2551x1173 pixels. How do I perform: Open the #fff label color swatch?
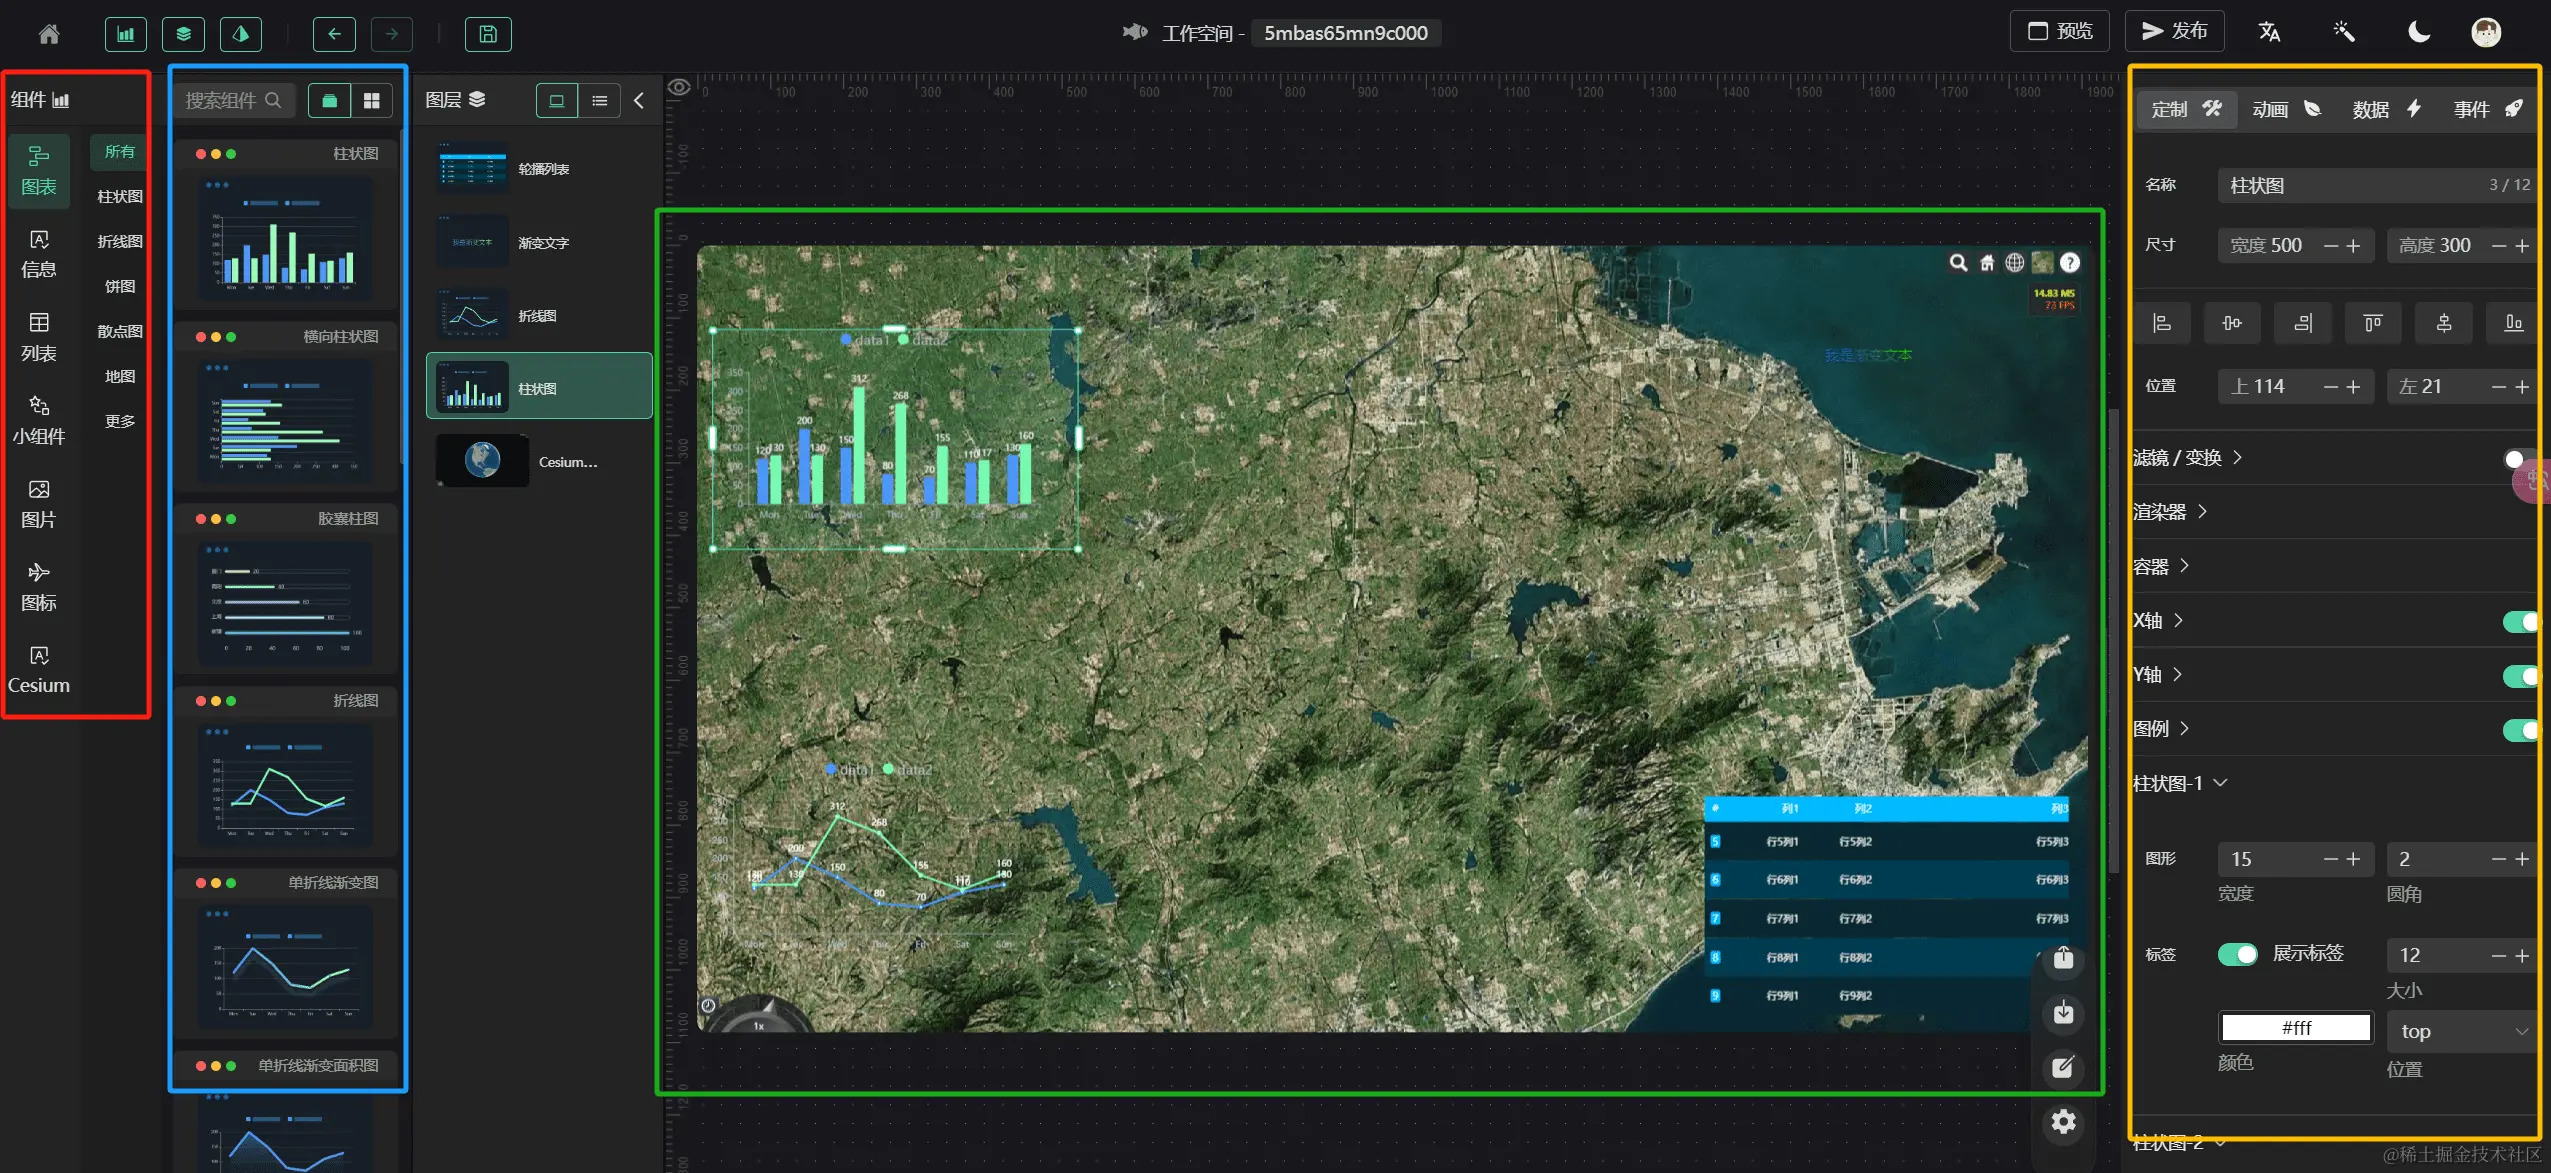2295,1028
